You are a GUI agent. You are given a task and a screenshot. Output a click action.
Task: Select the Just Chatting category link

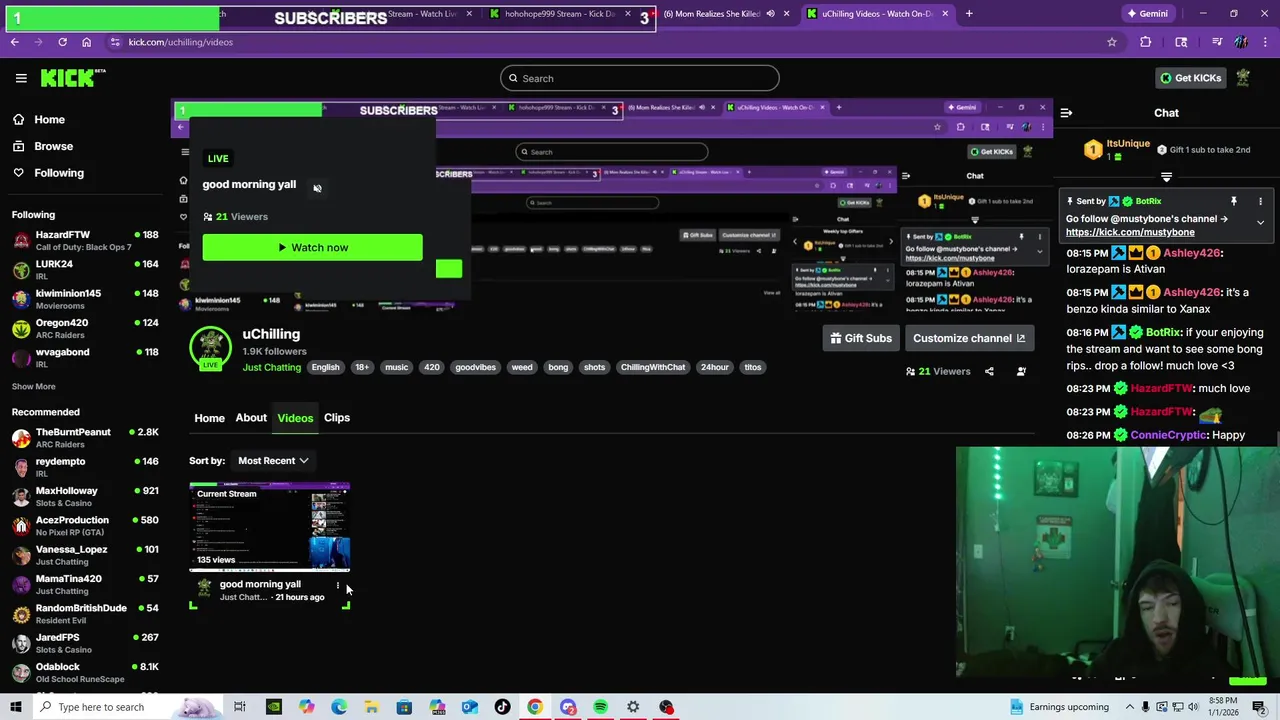coord(271,367)
